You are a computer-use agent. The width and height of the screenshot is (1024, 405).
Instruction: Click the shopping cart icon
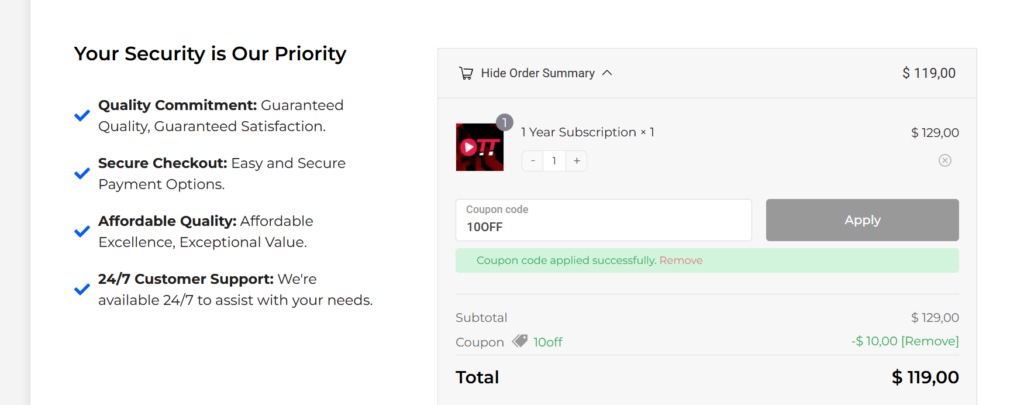466,73
